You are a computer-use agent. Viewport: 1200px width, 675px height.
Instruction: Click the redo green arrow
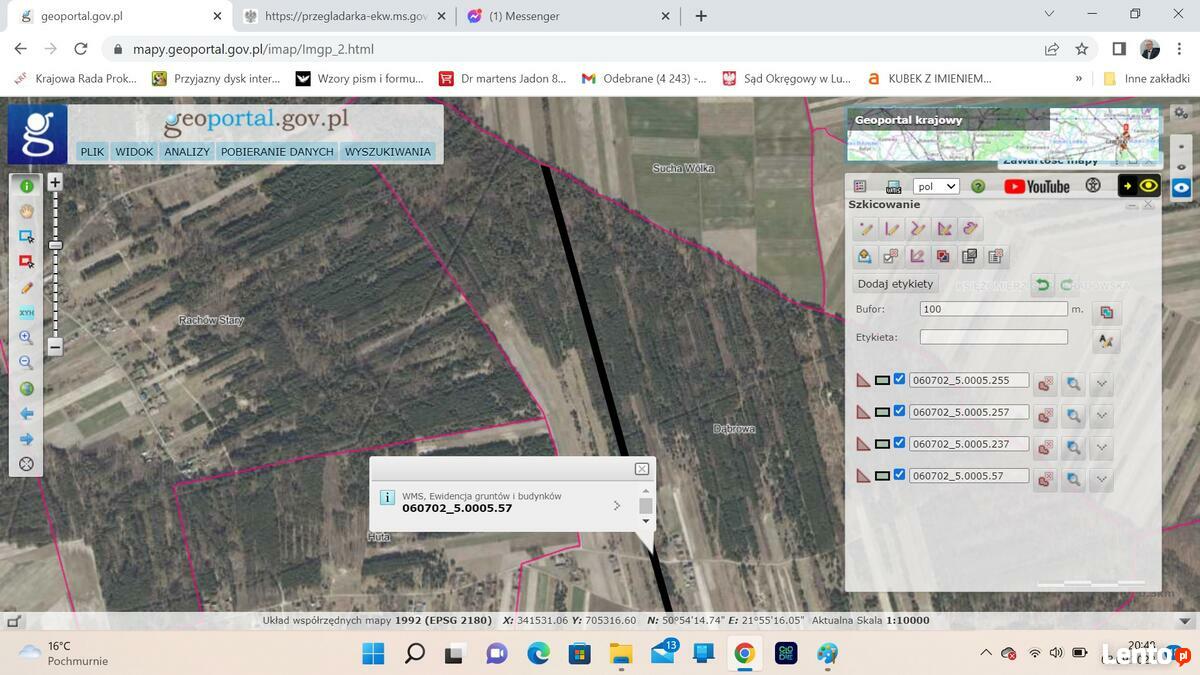(1067, 285)
